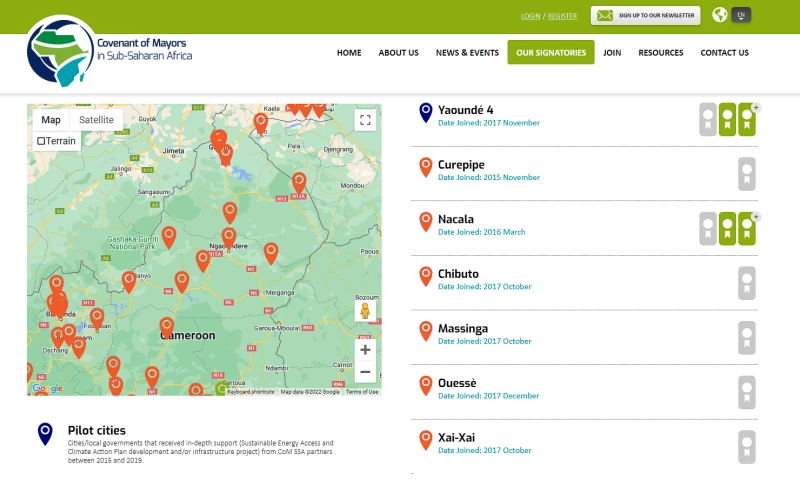This screenshot has width=800, height=480.
Task: Go to the News & Events menu
Action: 467,53
